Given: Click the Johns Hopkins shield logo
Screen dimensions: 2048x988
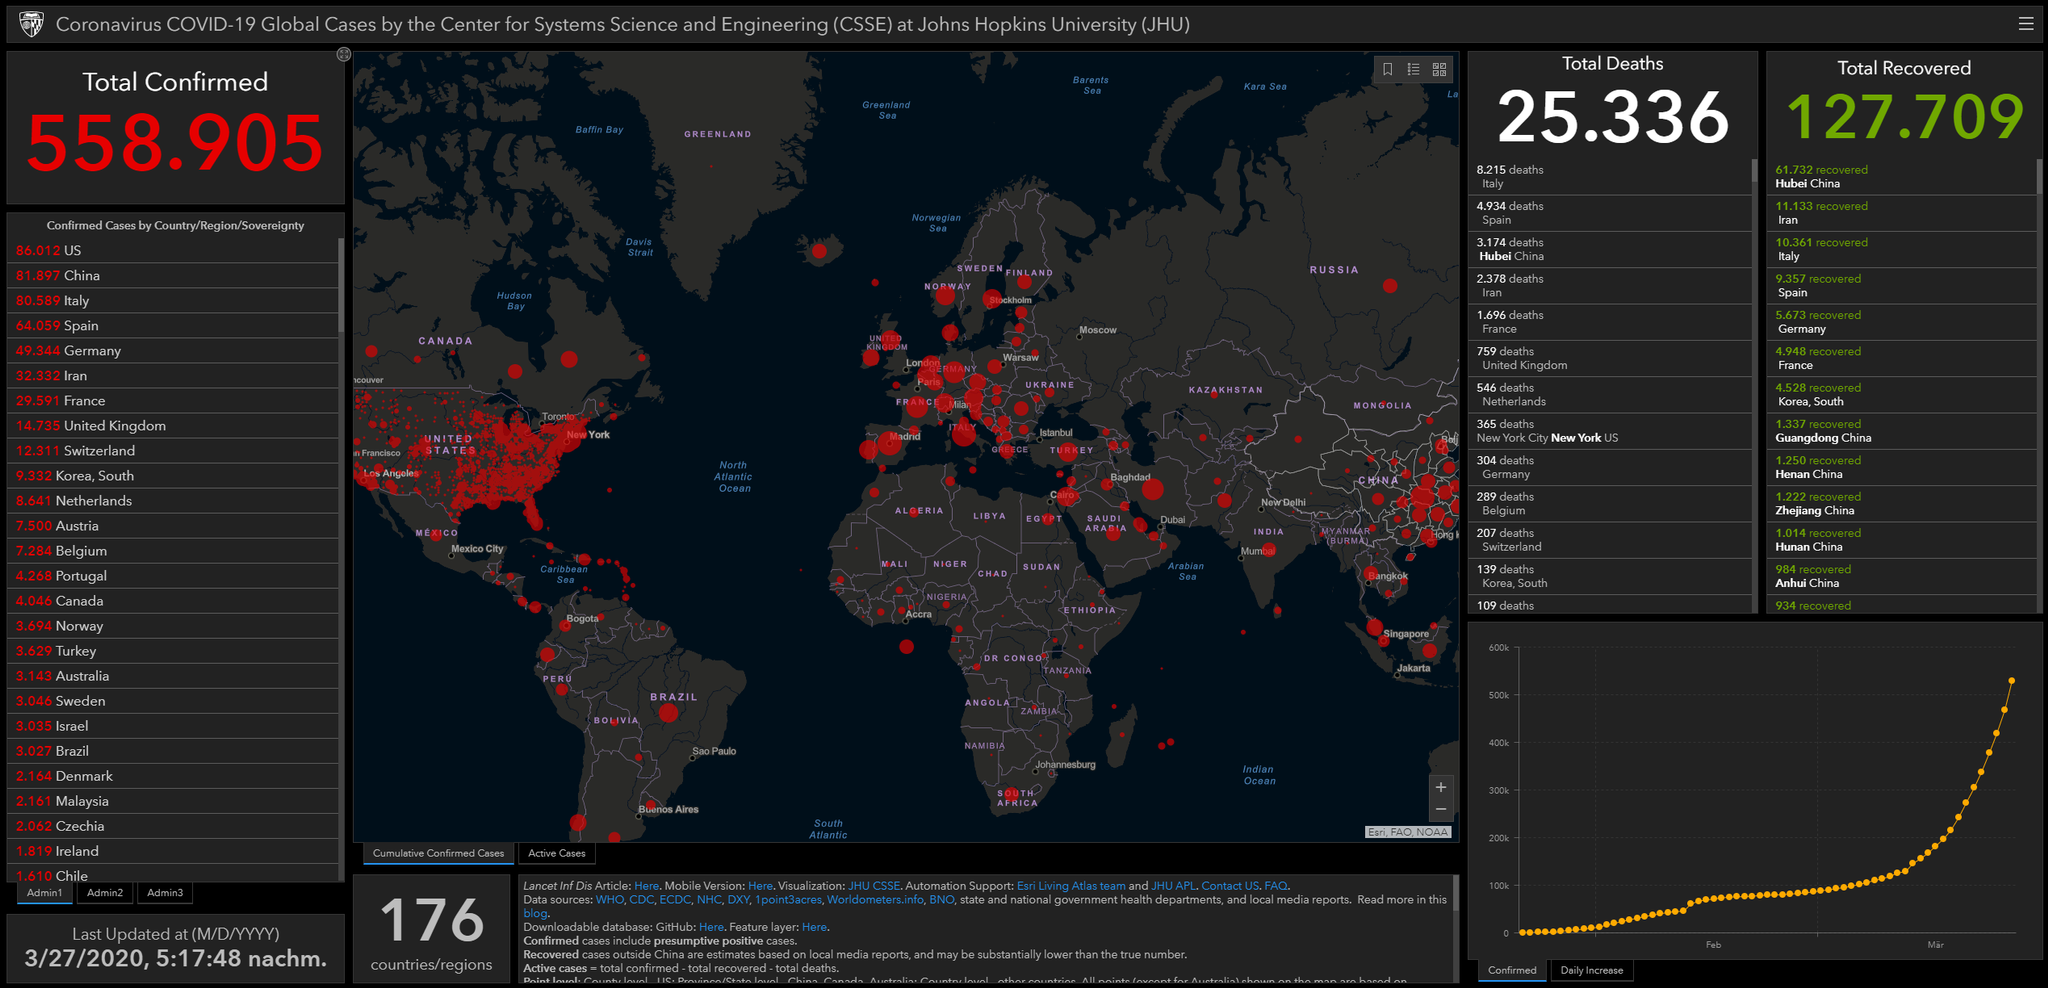Looking at the screenshot, I should click(32, 24).
